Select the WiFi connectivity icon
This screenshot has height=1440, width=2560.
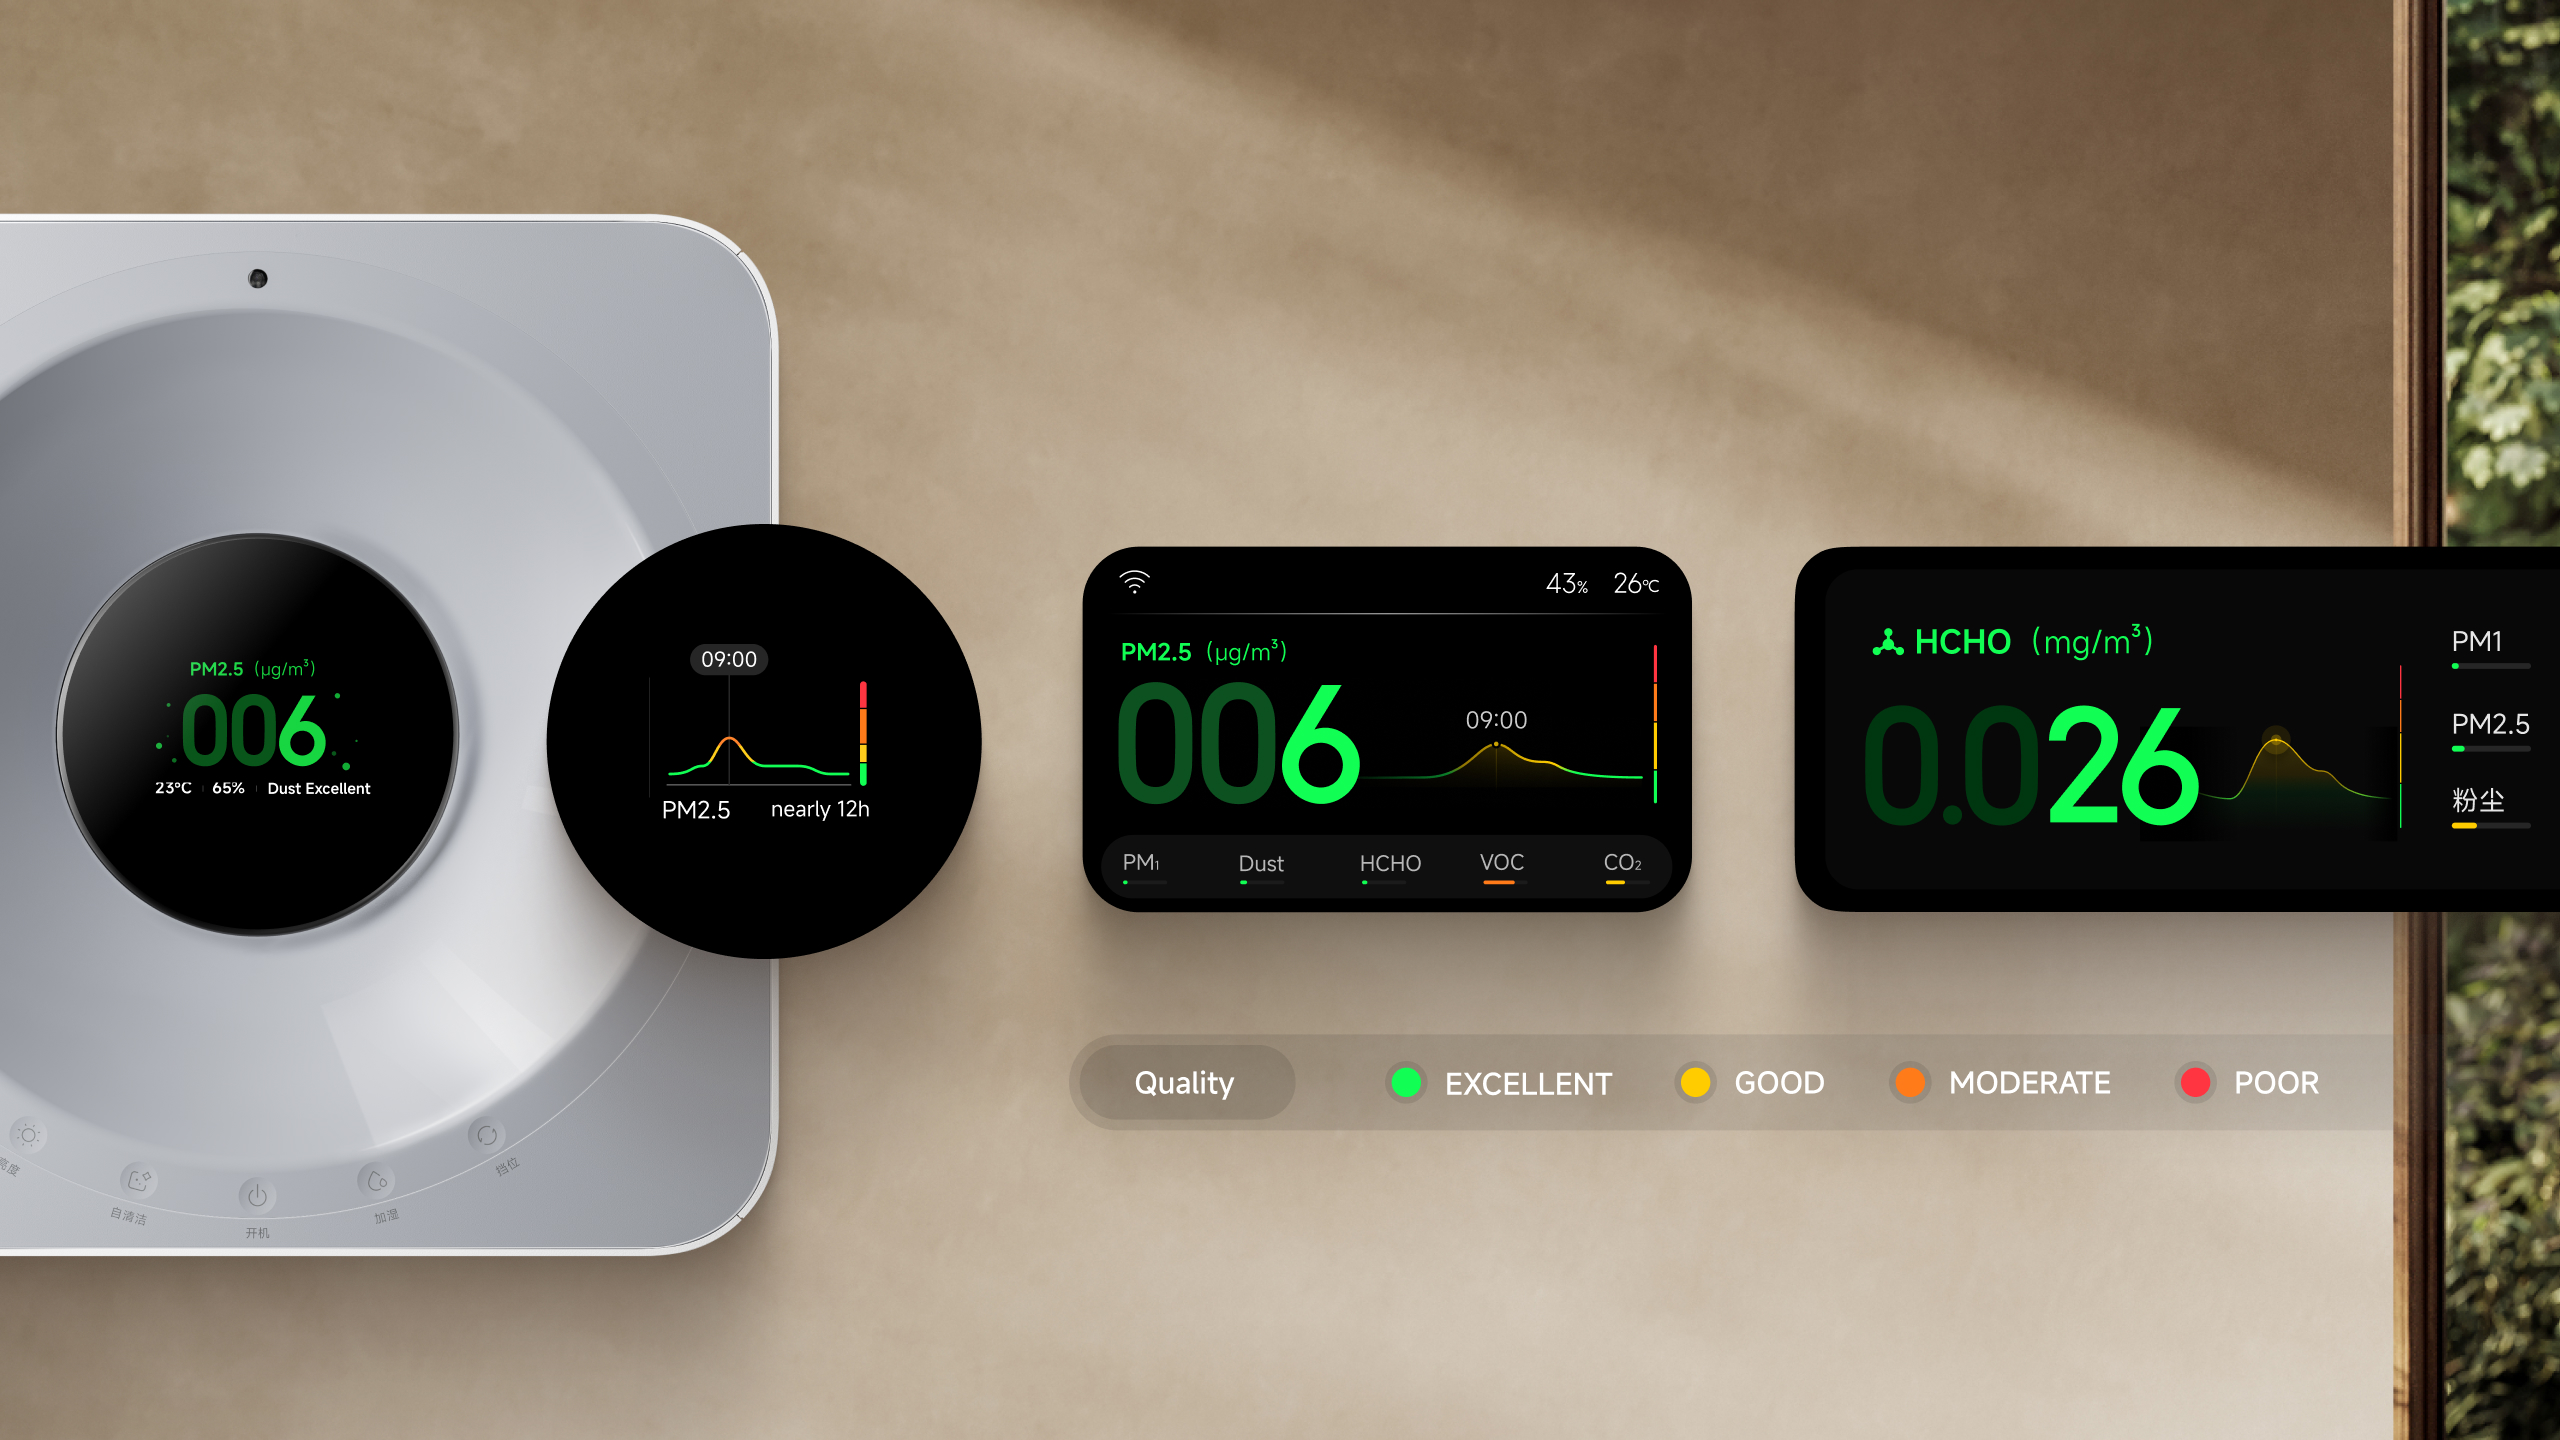(x=1134, y=577)
